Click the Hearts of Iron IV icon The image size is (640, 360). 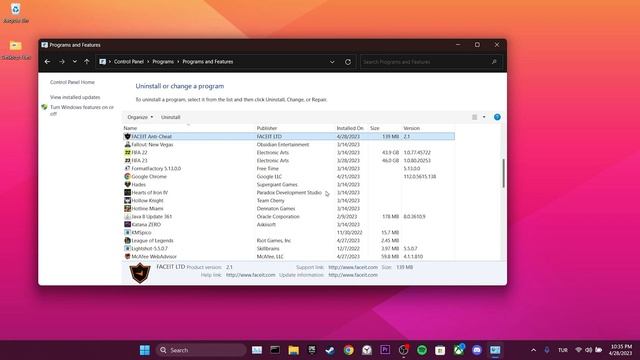click(x=127, y=192)
